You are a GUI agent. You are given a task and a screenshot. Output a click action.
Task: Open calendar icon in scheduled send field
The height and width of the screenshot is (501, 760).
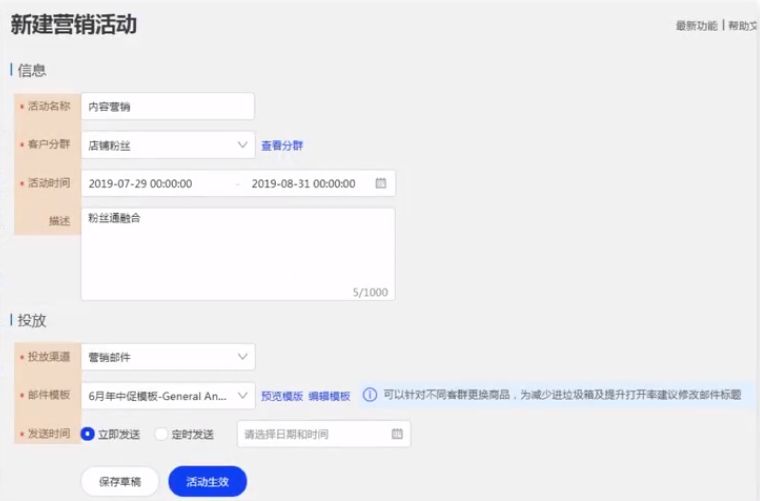(x=397, y=434)
